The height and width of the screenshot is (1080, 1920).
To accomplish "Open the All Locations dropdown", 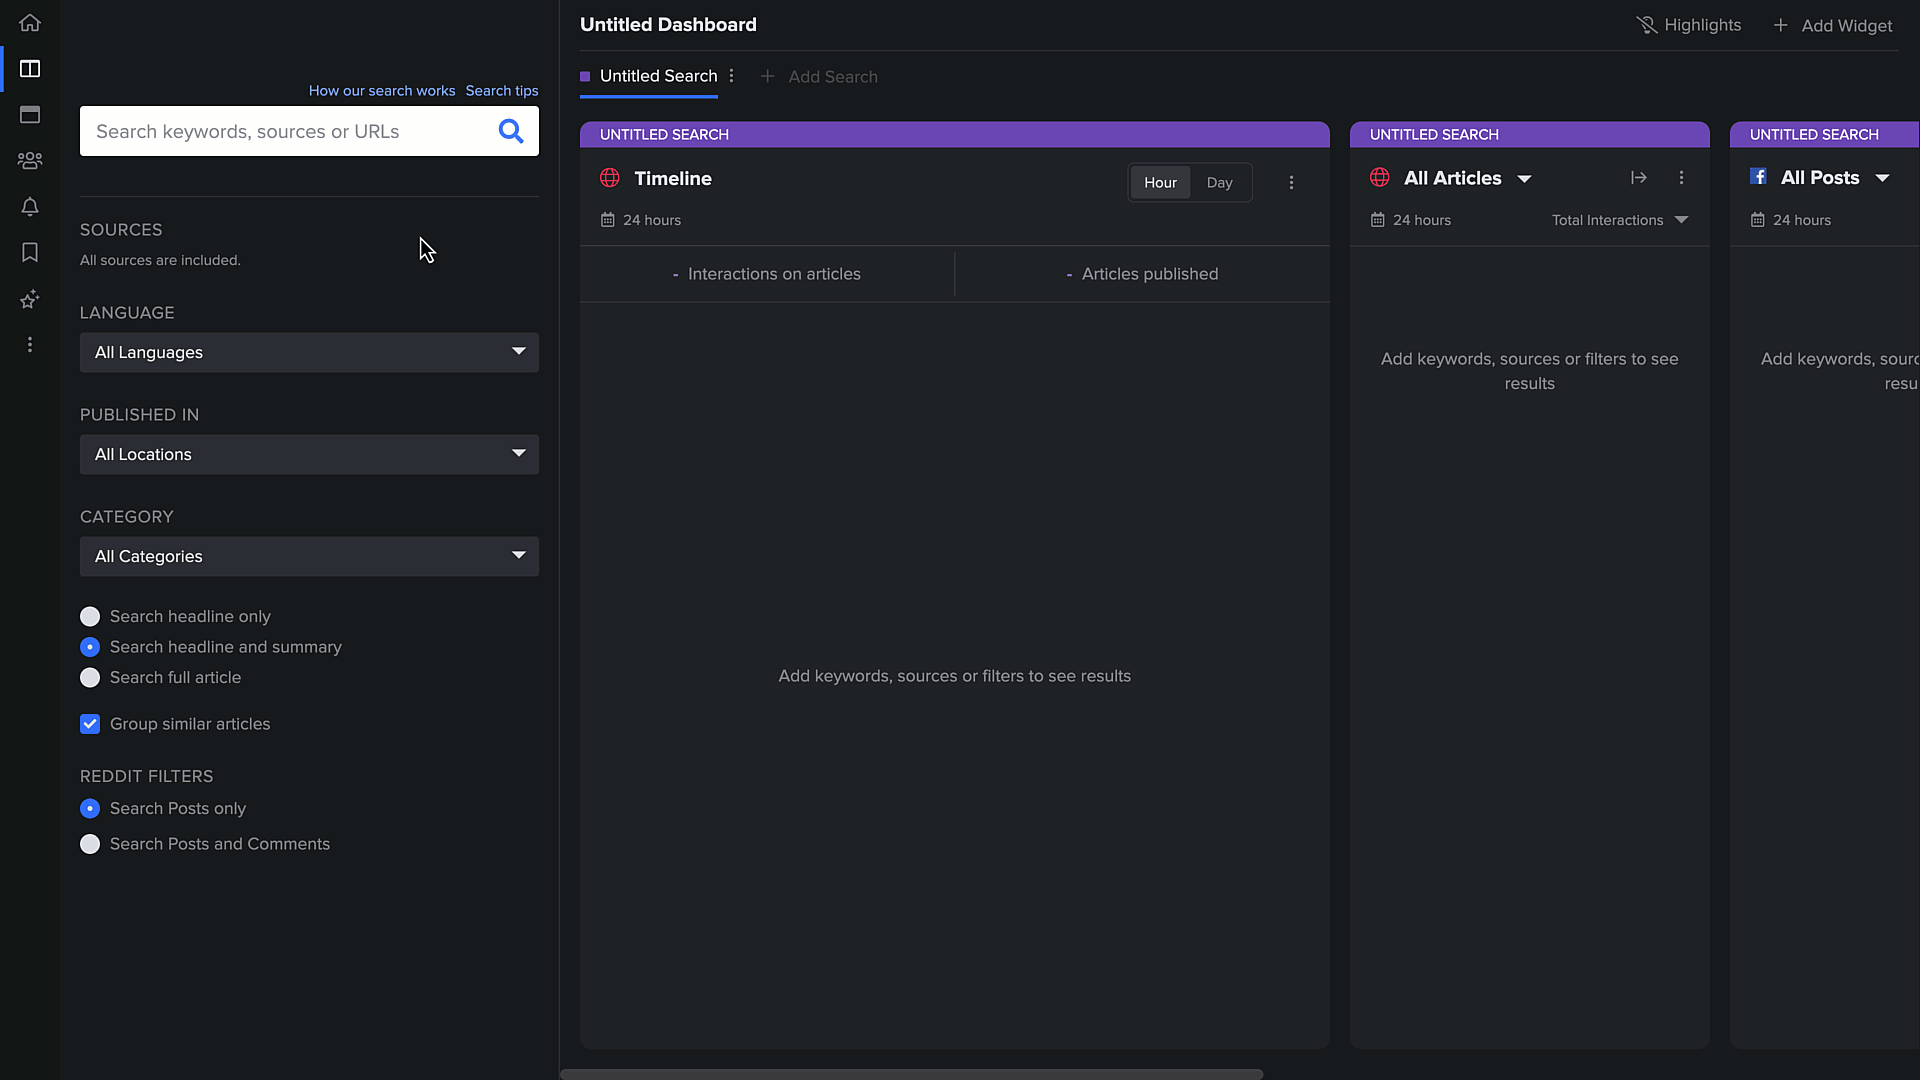I will pos(309,455).
